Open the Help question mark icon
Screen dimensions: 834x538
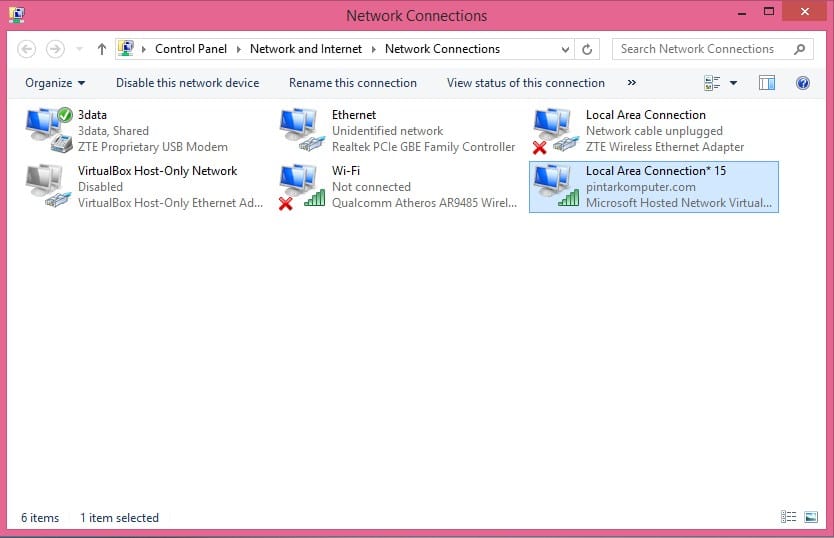(x=803, y=82)
